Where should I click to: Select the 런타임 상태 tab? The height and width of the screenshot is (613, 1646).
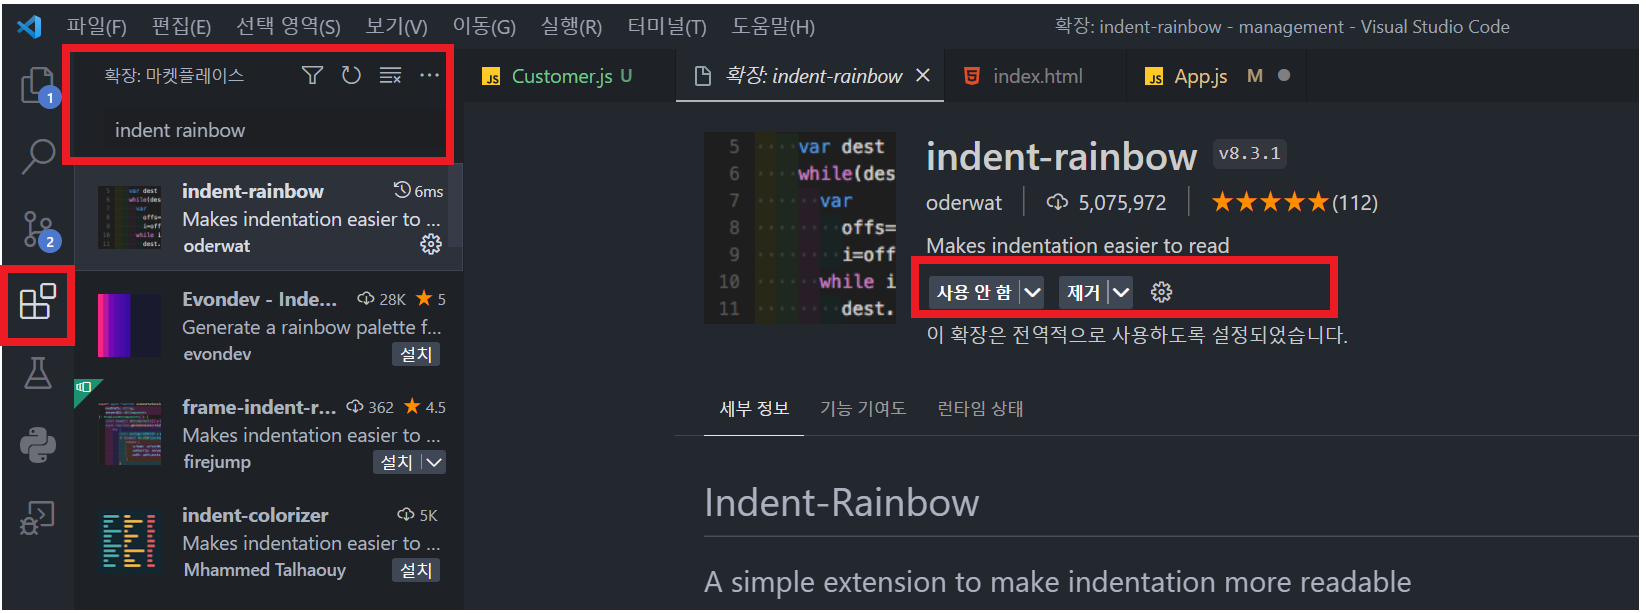click(x=980, y=408)
